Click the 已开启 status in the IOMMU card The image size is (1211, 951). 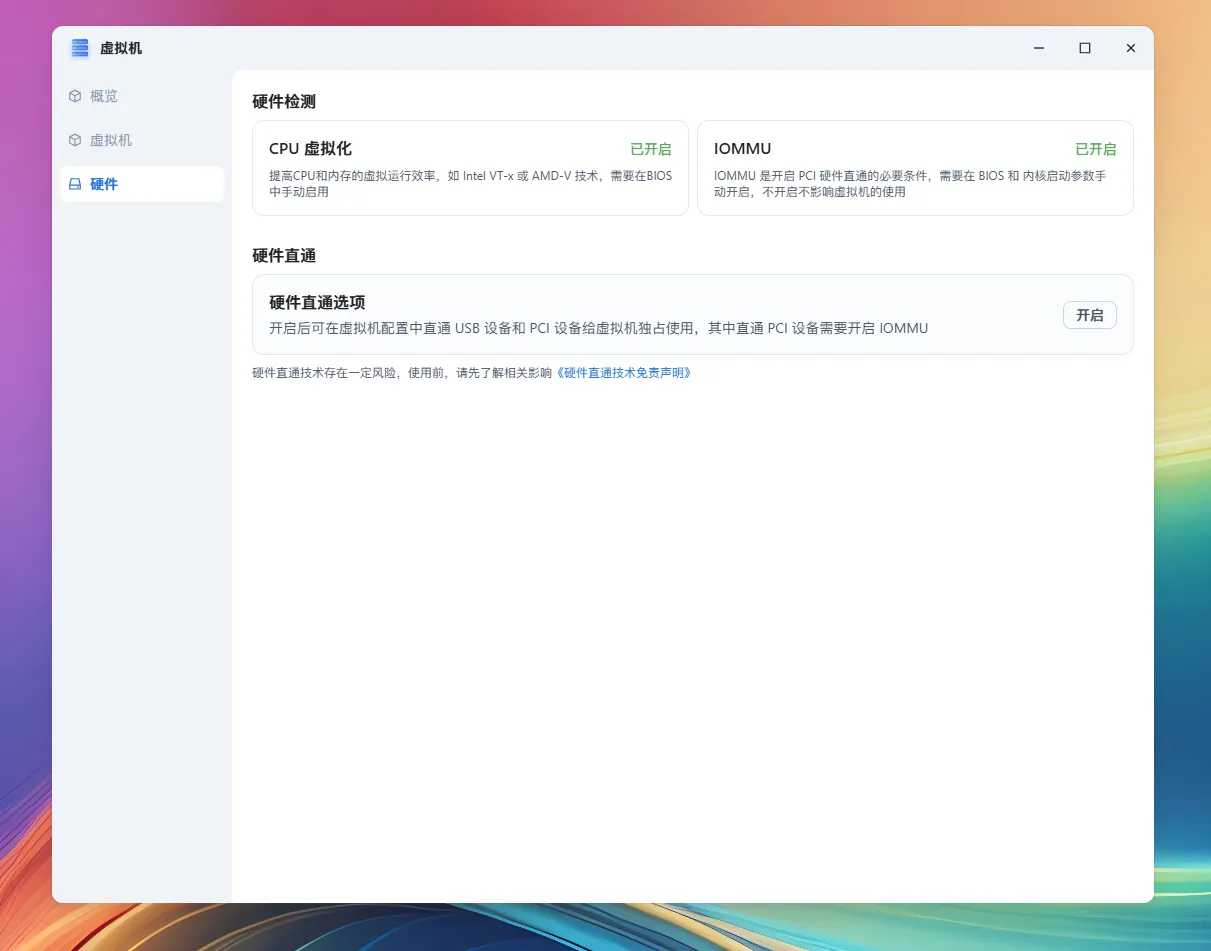click(1095, 149)
